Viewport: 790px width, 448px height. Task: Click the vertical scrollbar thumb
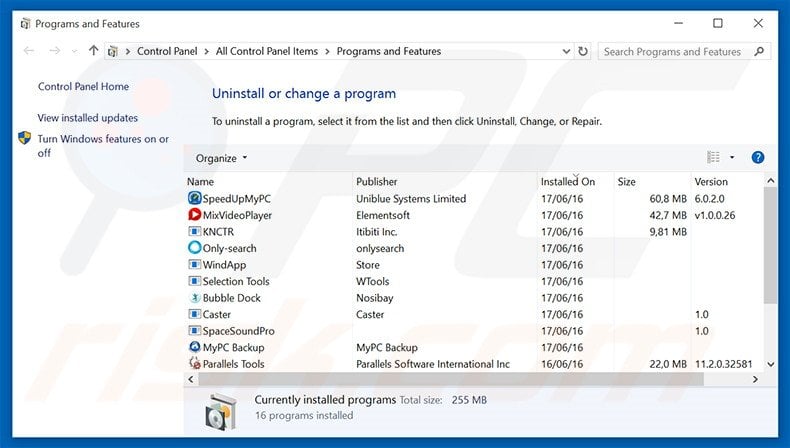point(770,245)
